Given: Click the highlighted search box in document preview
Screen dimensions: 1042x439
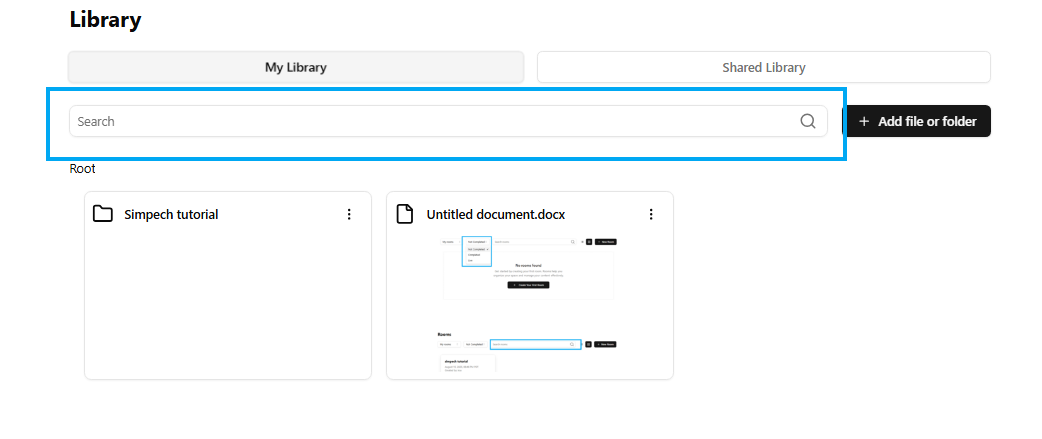Looking at the screenshot, I should [x=534, y=344].
